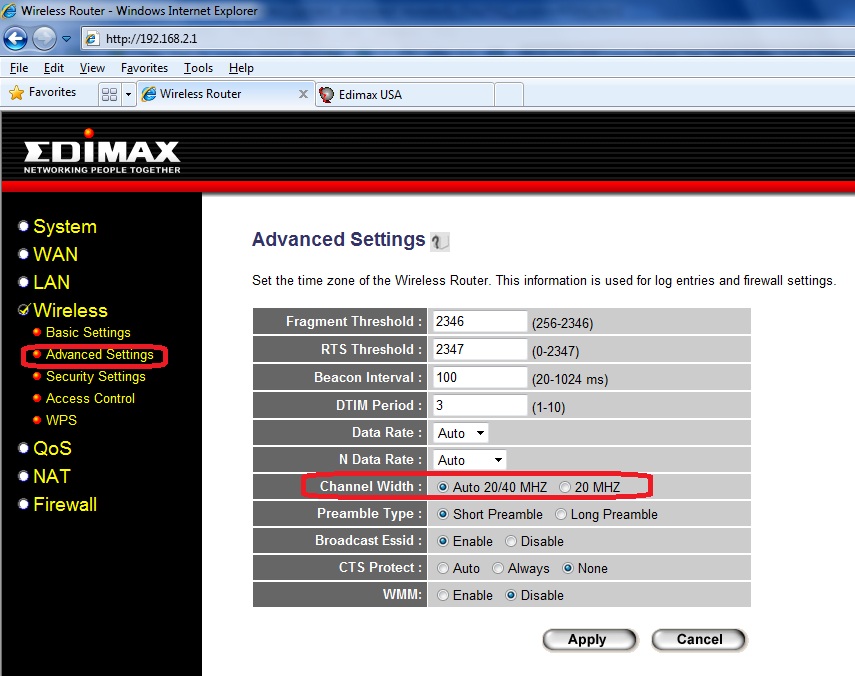Set CTS Protect to Auto
Viewport: 855px width, 676px height.
tap(443, 569)
